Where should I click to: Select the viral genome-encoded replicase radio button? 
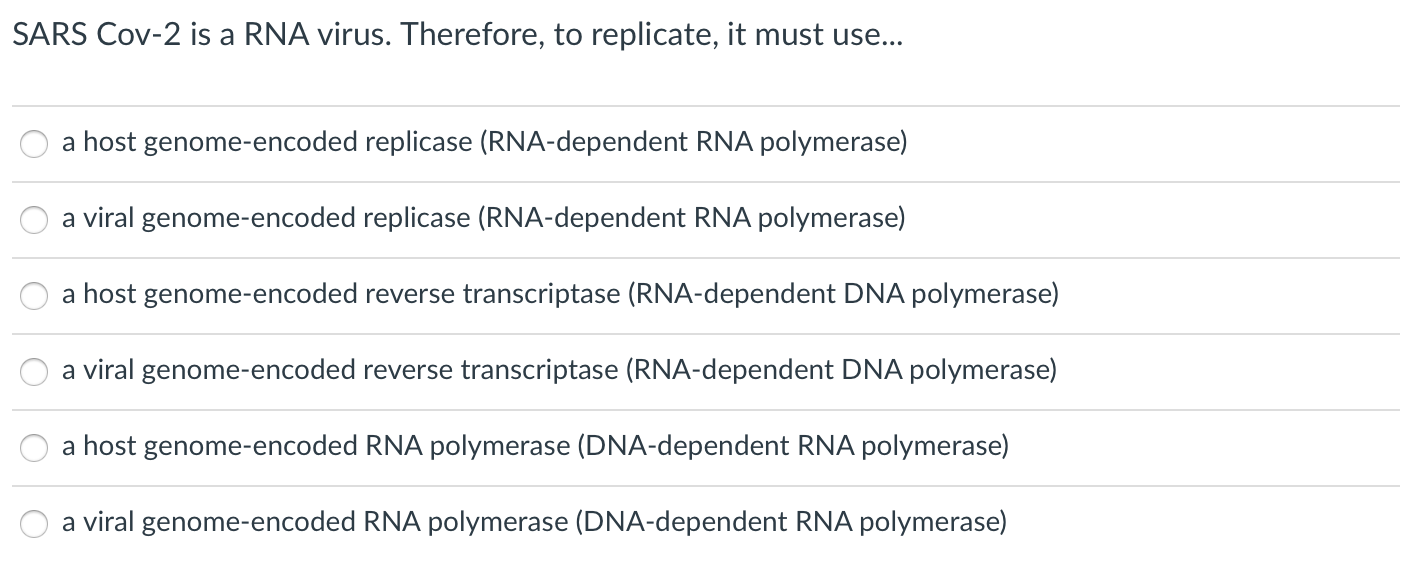pos(34,220)
